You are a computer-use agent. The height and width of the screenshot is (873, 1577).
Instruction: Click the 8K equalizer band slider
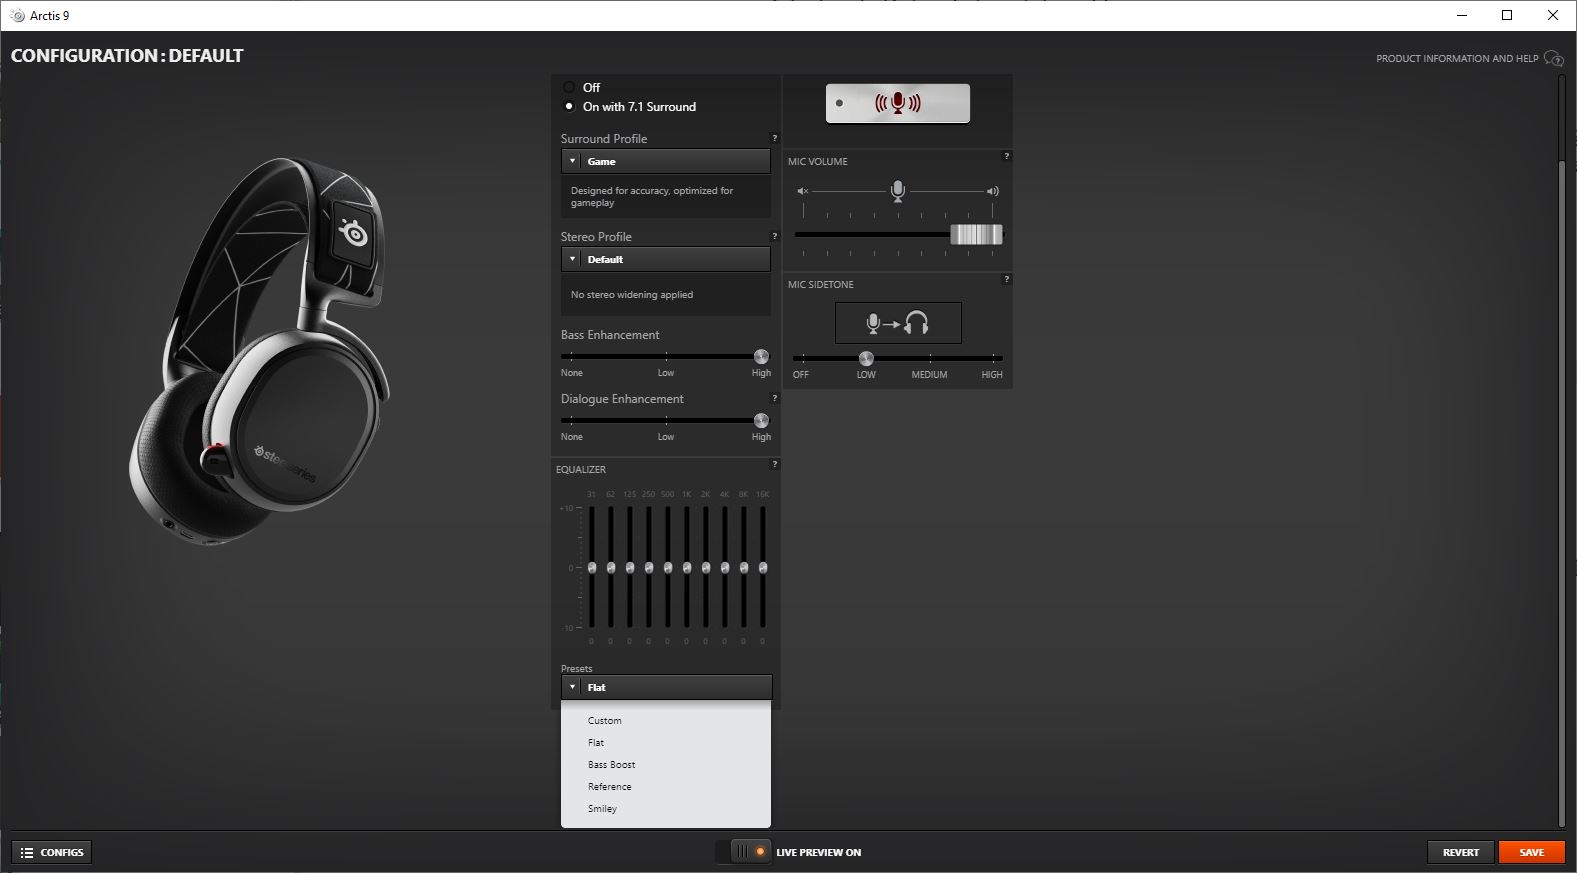(x=744, y=567)
